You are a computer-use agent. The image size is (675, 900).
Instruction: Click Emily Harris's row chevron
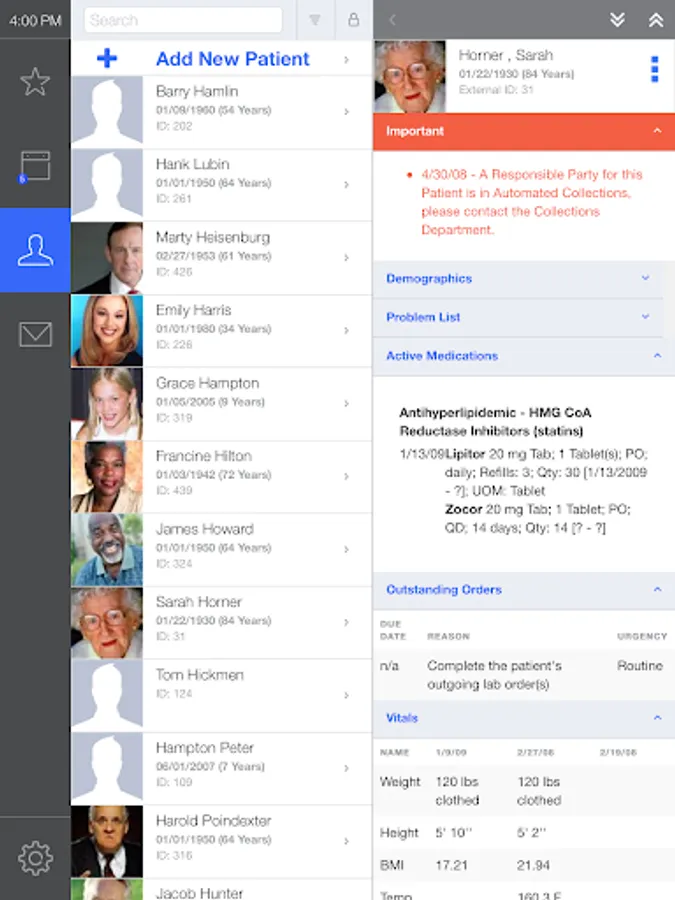tap(346, 330)
